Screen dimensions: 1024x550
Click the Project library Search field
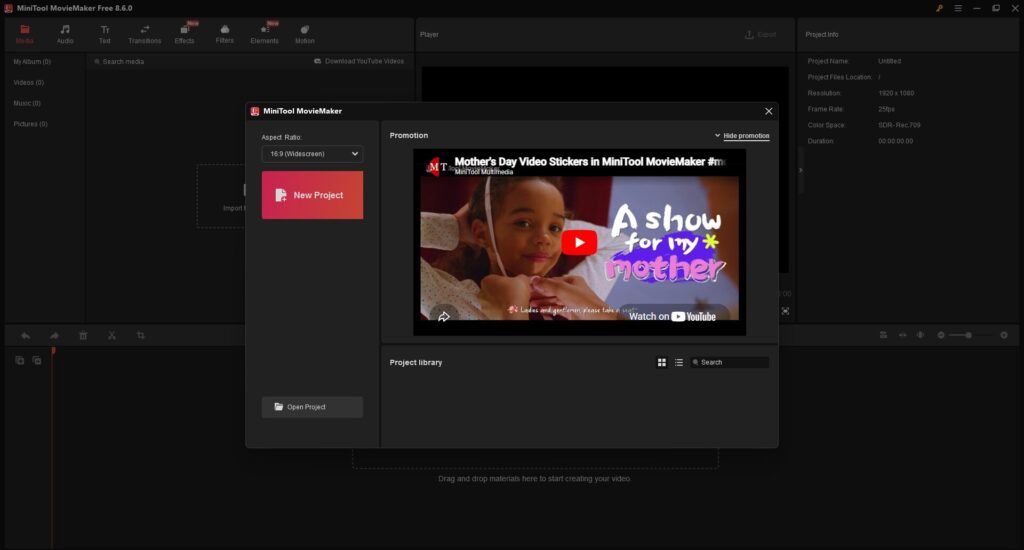729,363
